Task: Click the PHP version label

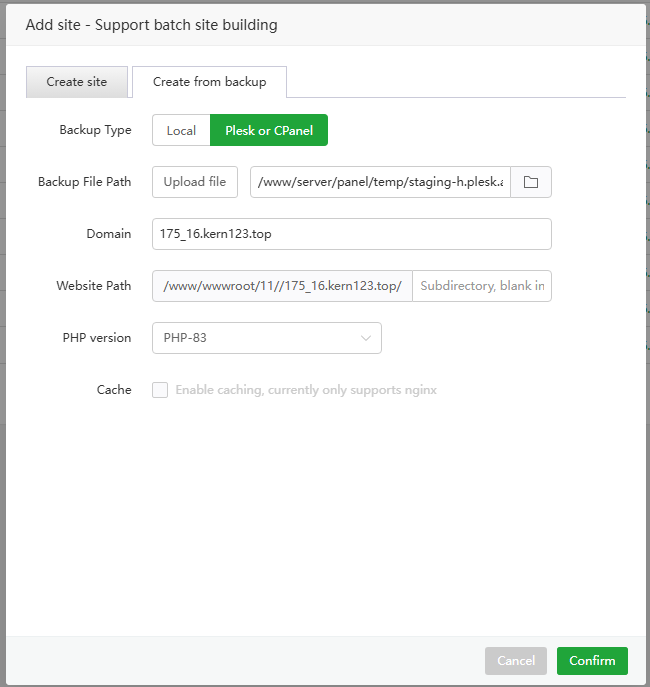Action: pos(96,338)
